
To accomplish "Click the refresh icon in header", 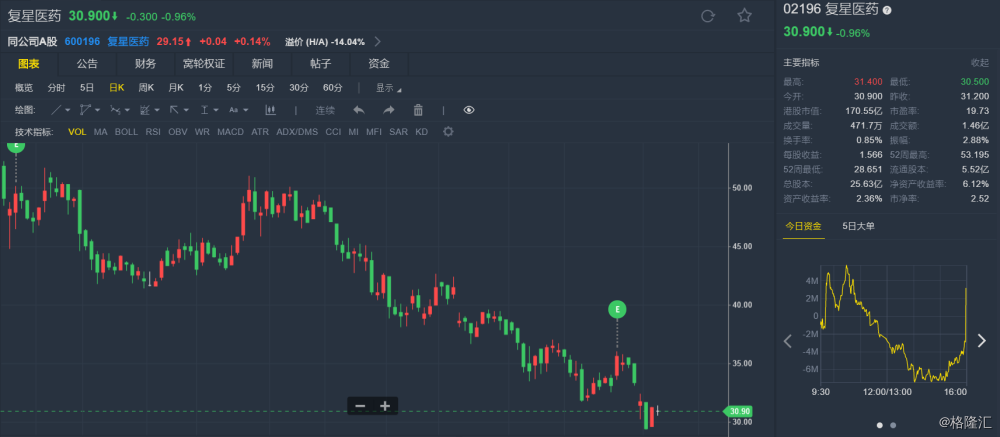I will [709, 16].
